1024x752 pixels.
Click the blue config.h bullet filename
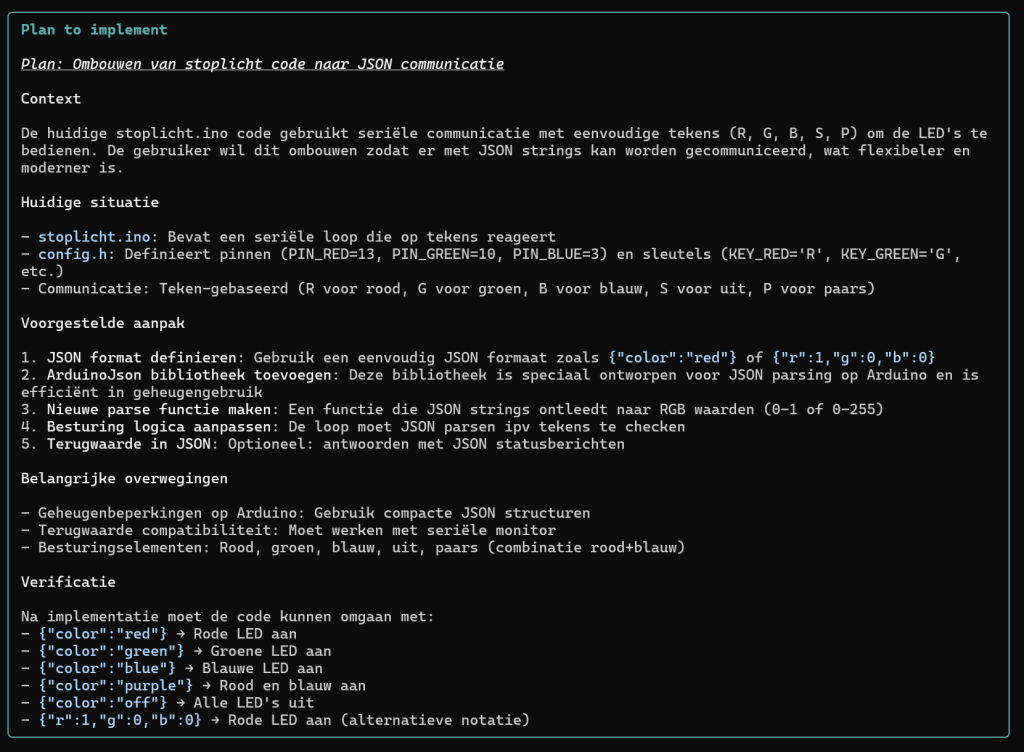[72, 254]
